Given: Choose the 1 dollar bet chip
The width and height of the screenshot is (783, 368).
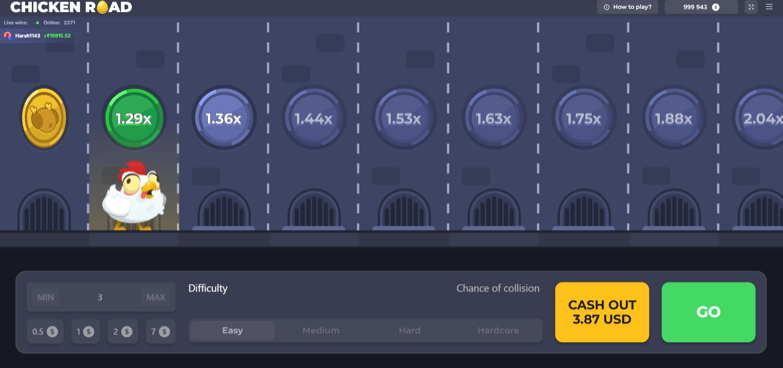Looking at the screenshot, I should 85,332.
